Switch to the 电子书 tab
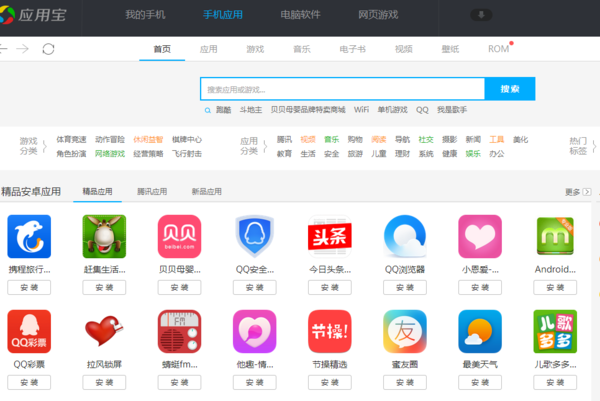The image size is (600, 401). click(x=352, y=49)
